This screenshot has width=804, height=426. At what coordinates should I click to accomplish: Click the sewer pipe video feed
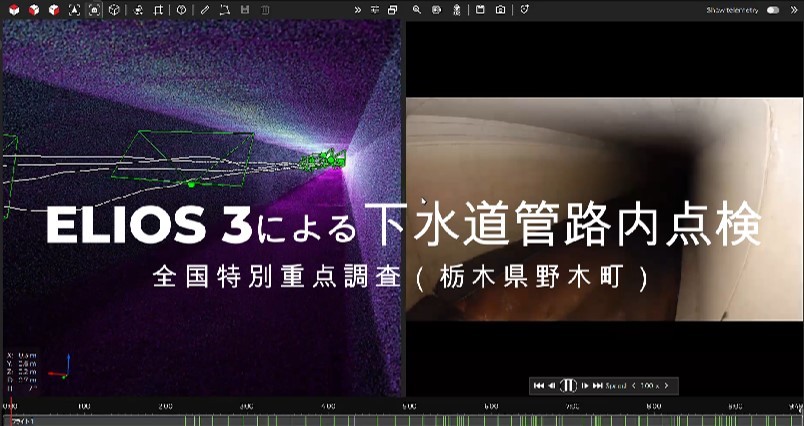(605, 209)
